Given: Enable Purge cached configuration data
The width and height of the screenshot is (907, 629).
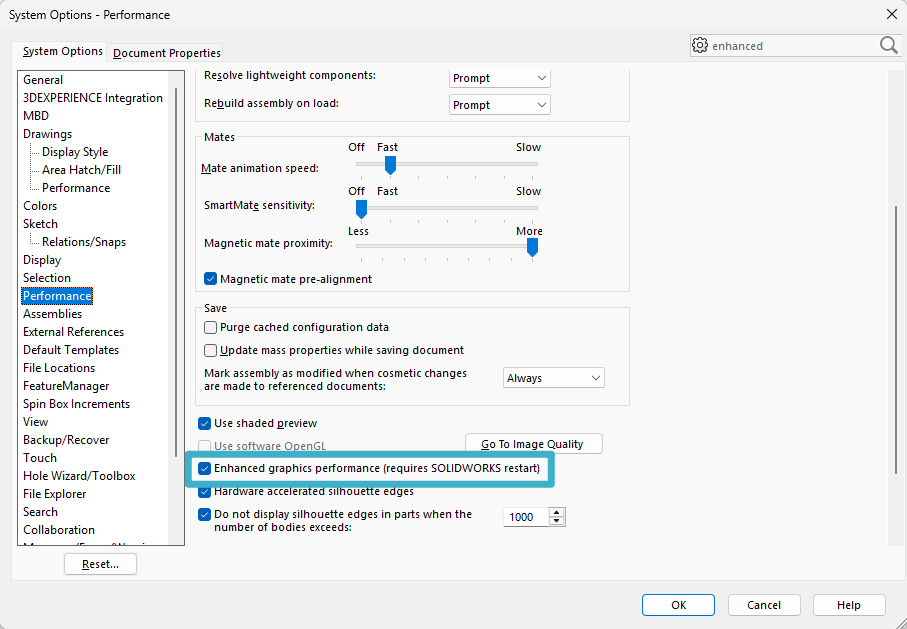Looking at the screenshot, I should point(211,328).
